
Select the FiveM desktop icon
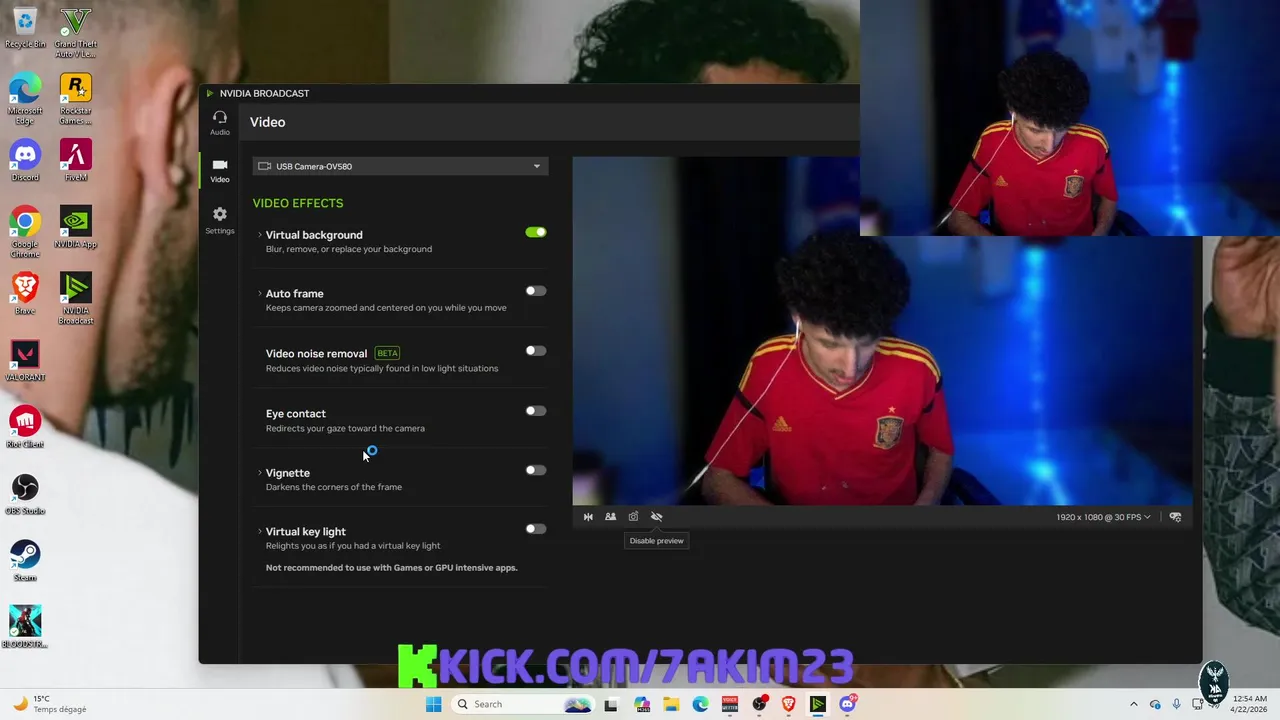tap(76, 161)
